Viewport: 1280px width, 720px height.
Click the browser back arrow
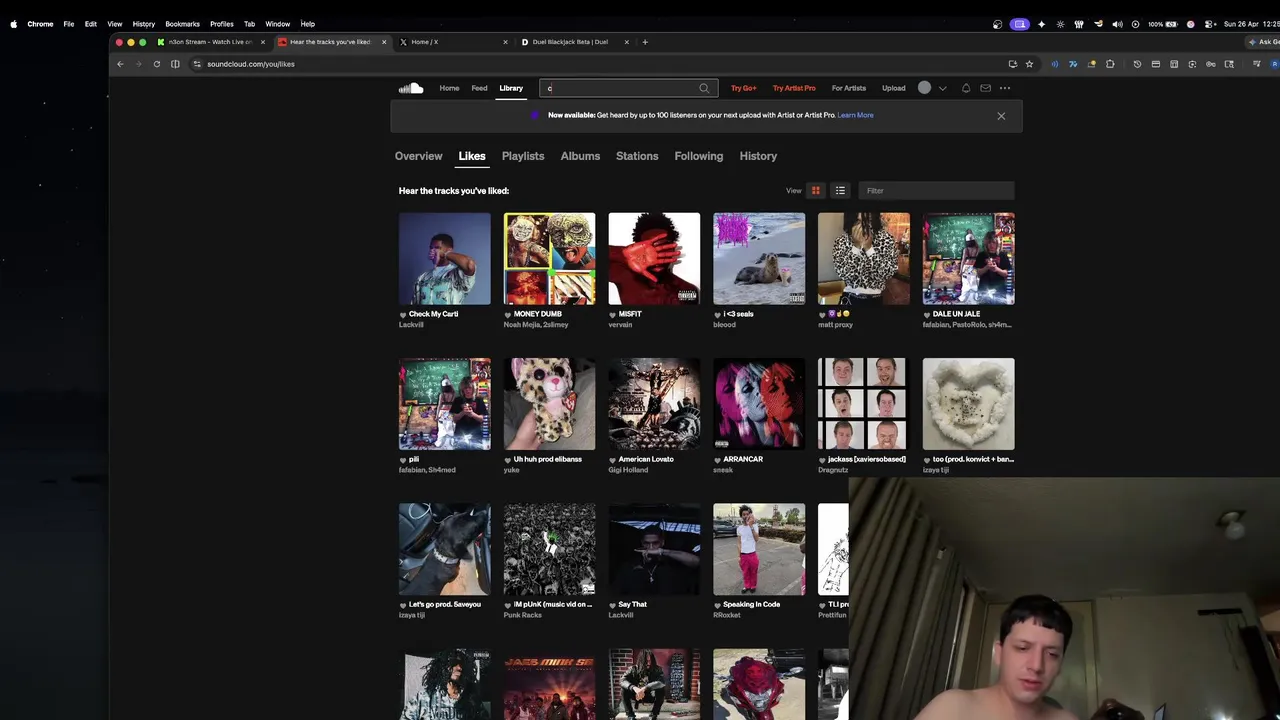tap(120, 64)
